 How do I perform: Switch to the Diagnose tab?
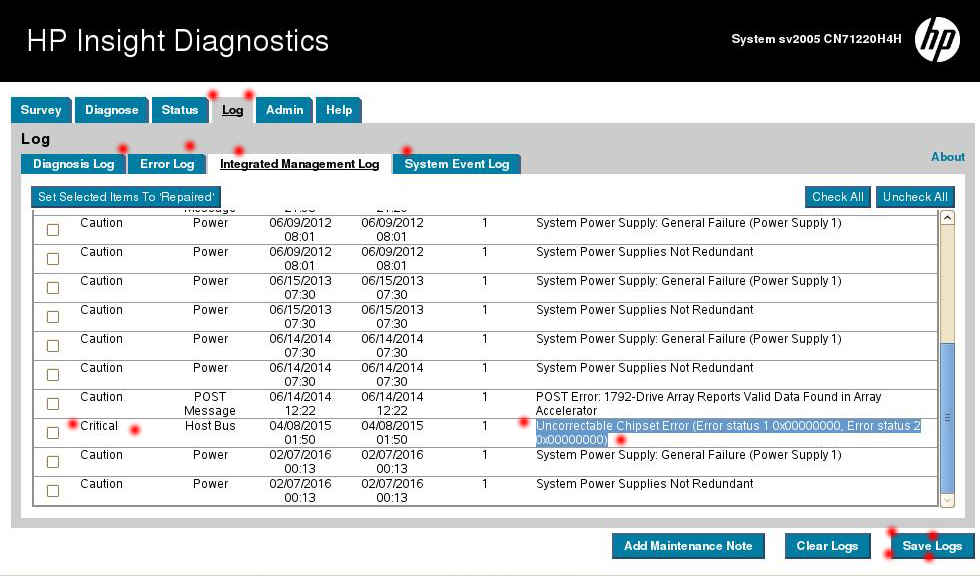tap(112, 110)
